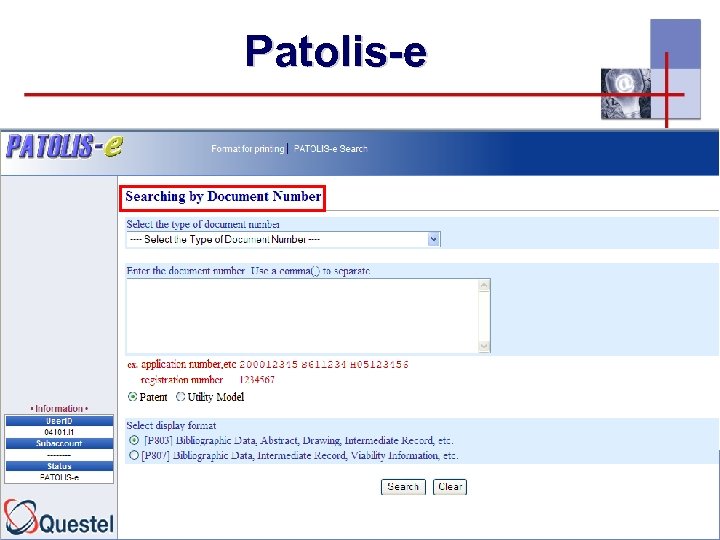Click the PATOLIS-e status value
The height and width of the screenshot is (540, 720).
[x=59, y=477]
